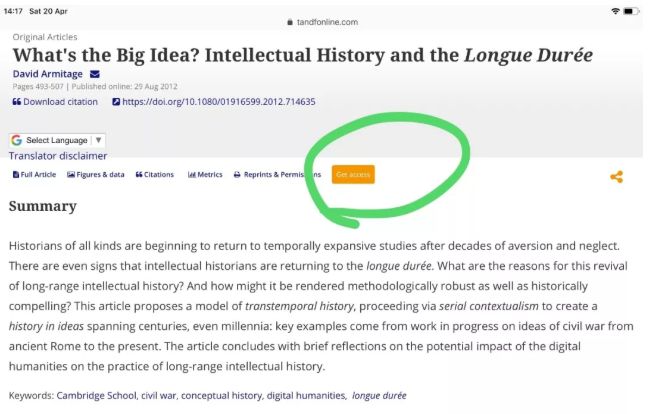The image size is (650, 414).
Task: Click the email envelope icon beside David Armitage
Action: coord(95,74)
